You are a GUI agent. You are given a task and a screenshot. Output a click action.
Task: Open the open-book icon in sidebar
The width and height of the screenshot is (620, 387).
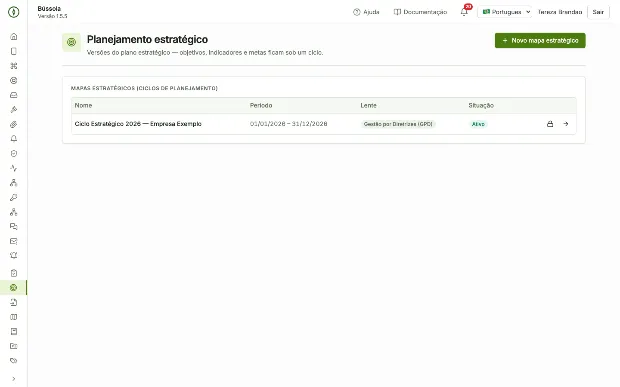coord(13,317)
